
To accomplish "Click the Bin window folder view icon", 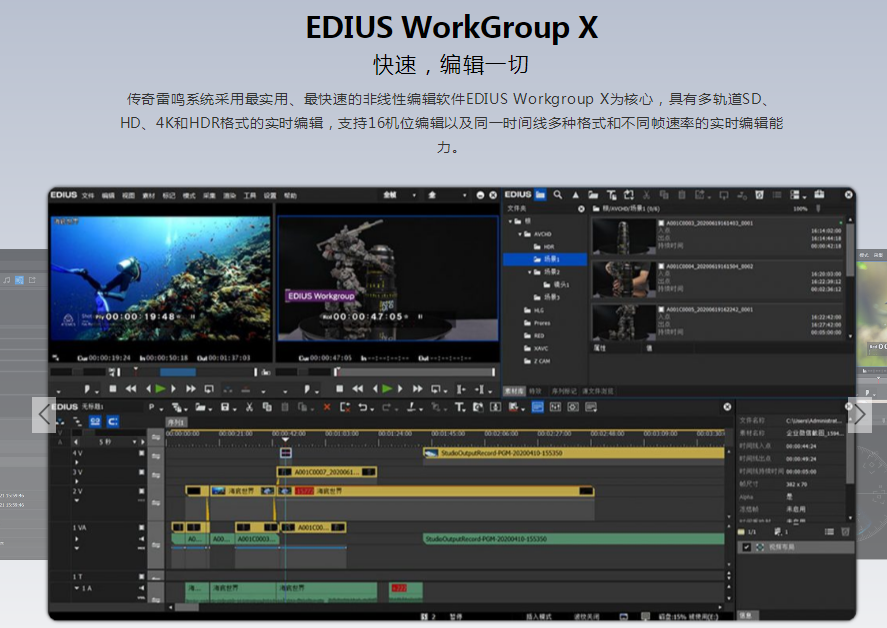I will point(541,195).
